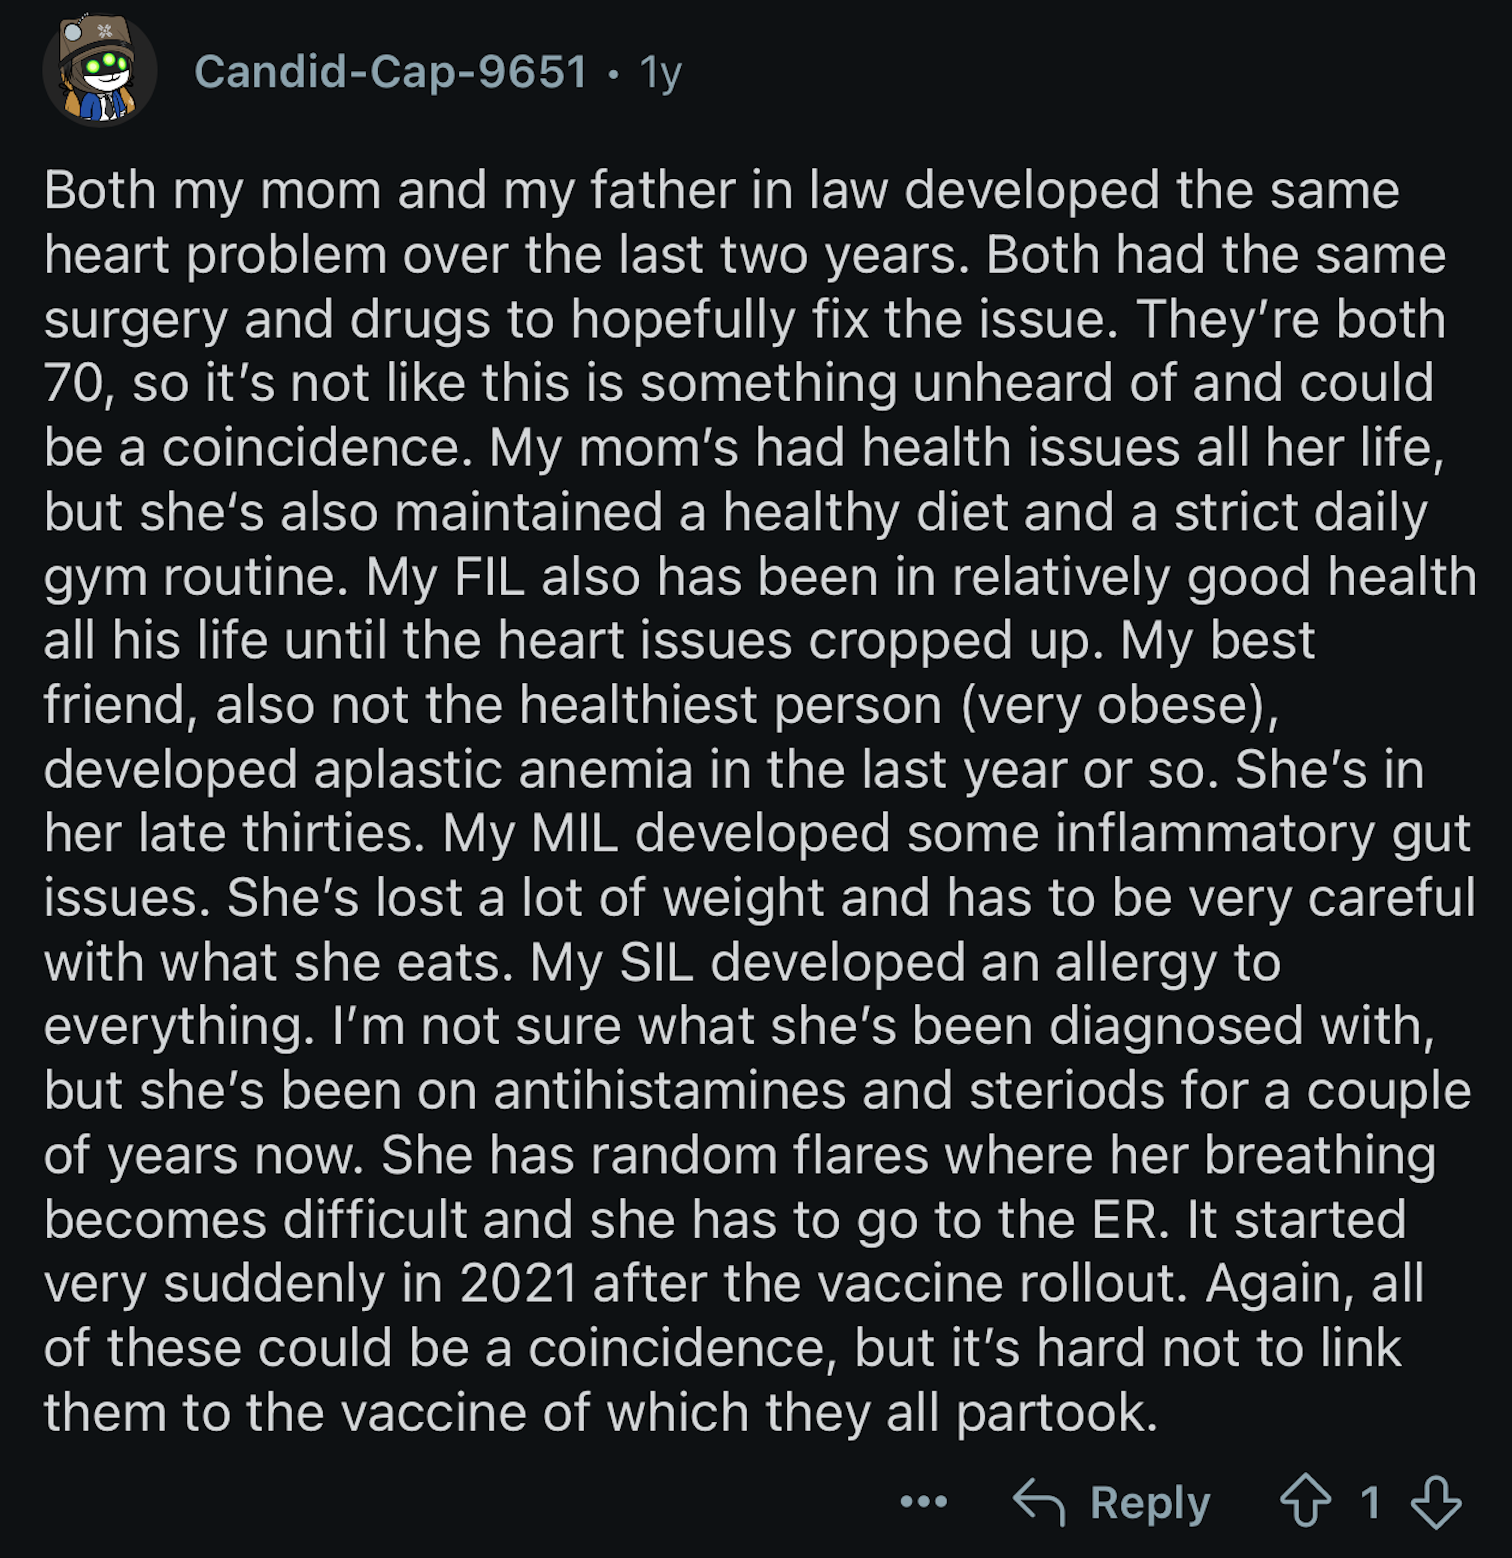Click the curved reply arrow icon

(1039, 1502)
